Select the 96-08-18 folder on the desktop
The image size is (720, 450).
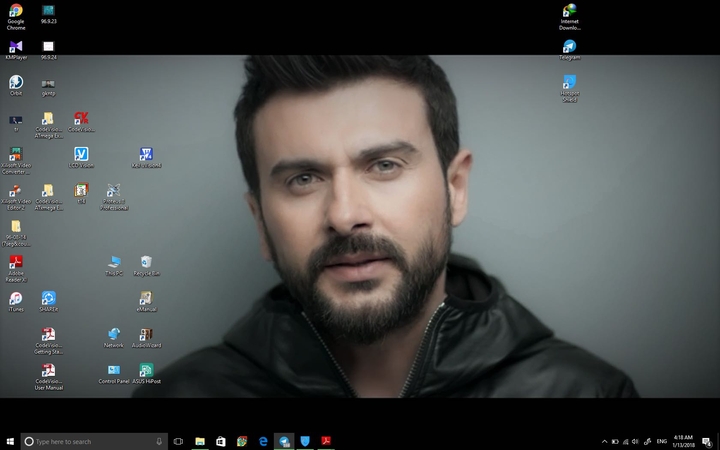coord(16,233)
